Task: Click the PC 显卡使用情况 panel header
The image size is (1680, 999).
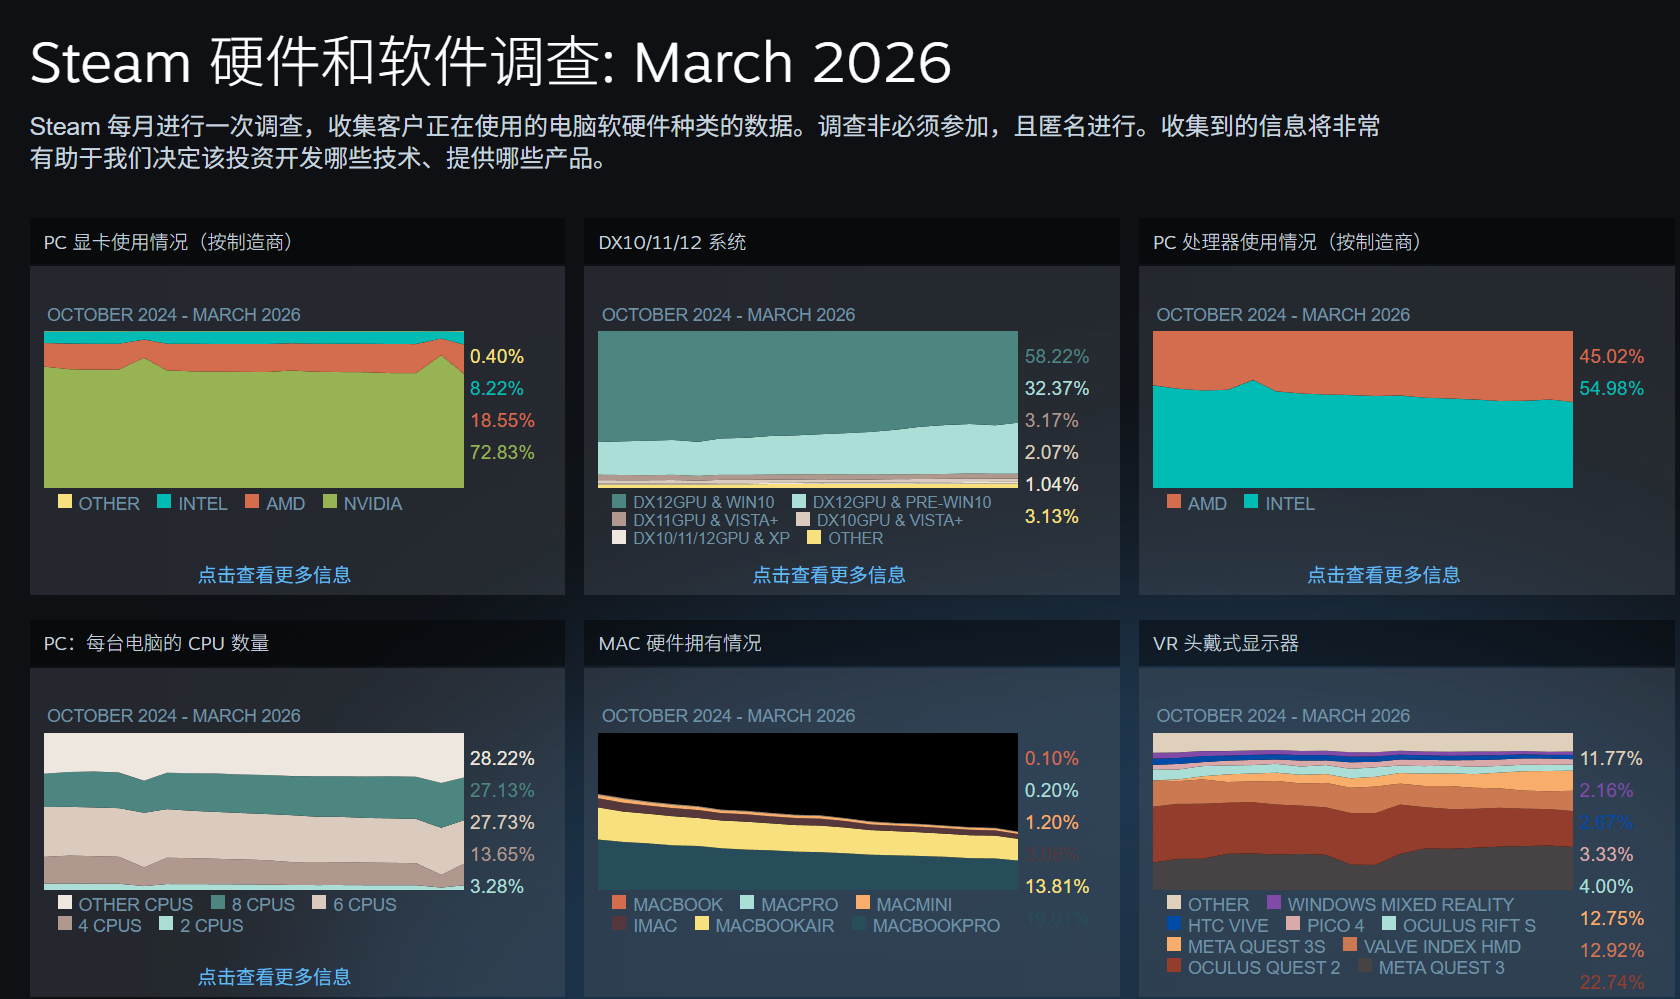Action: 168,242
